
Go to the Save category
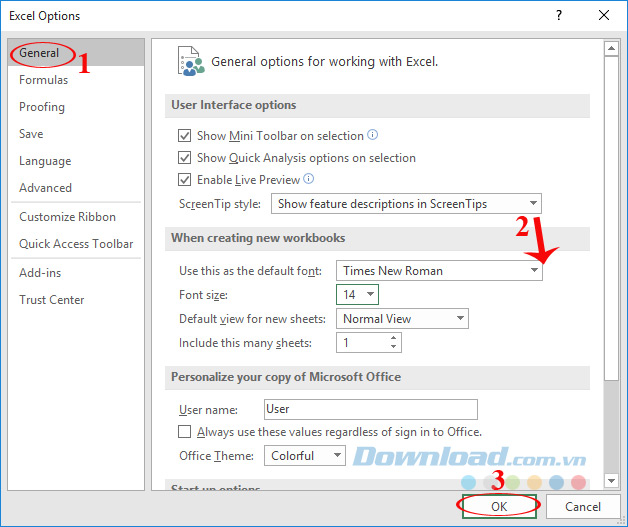tap(76, 134)
